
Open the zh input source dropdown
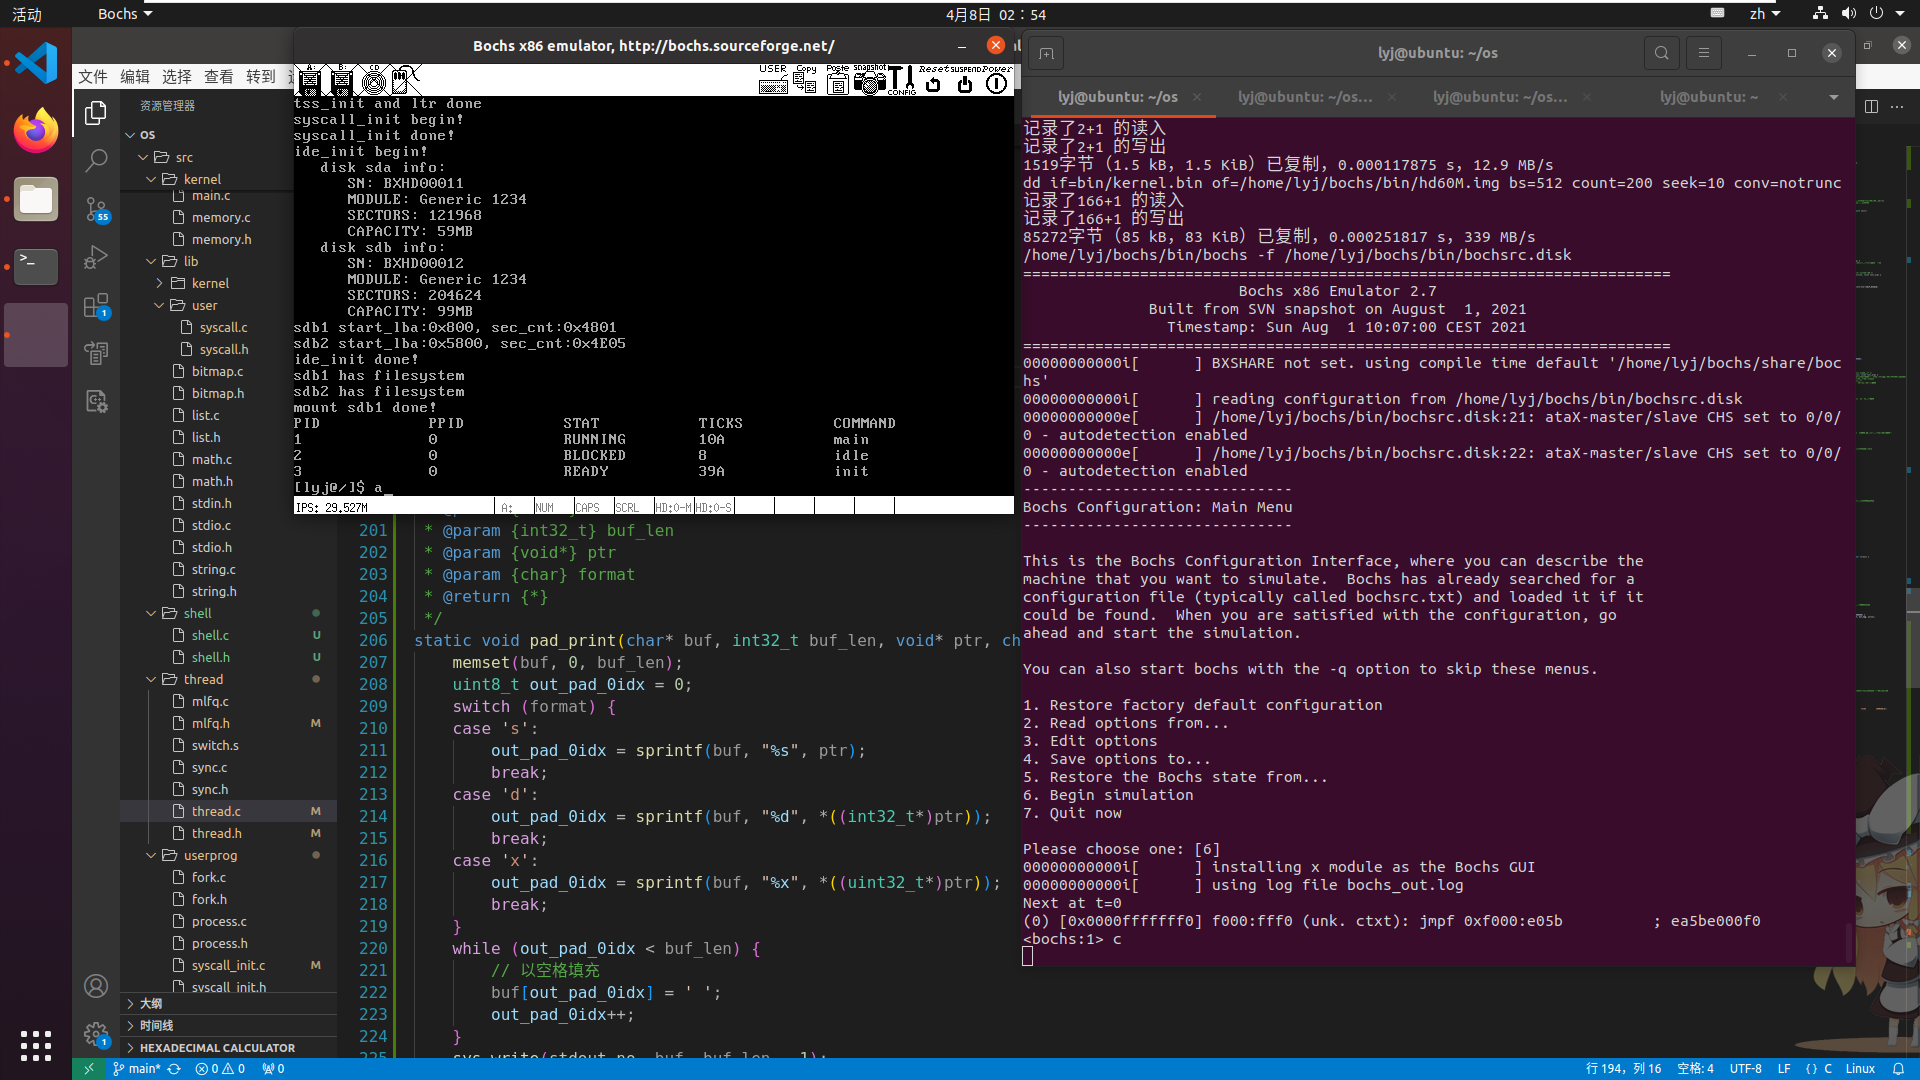[x=1765, y=14]
